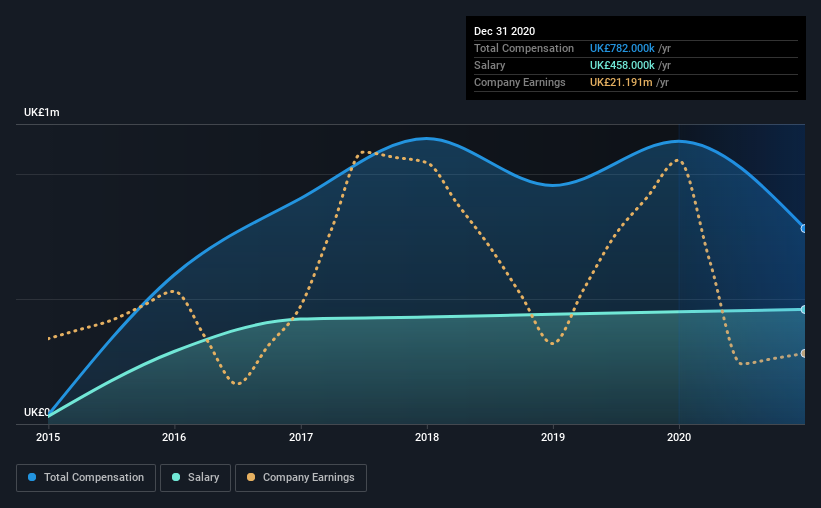This screenshot has height=508, width=821.
Task: Click the 2015 x-axis label
Action: [48, 437]
